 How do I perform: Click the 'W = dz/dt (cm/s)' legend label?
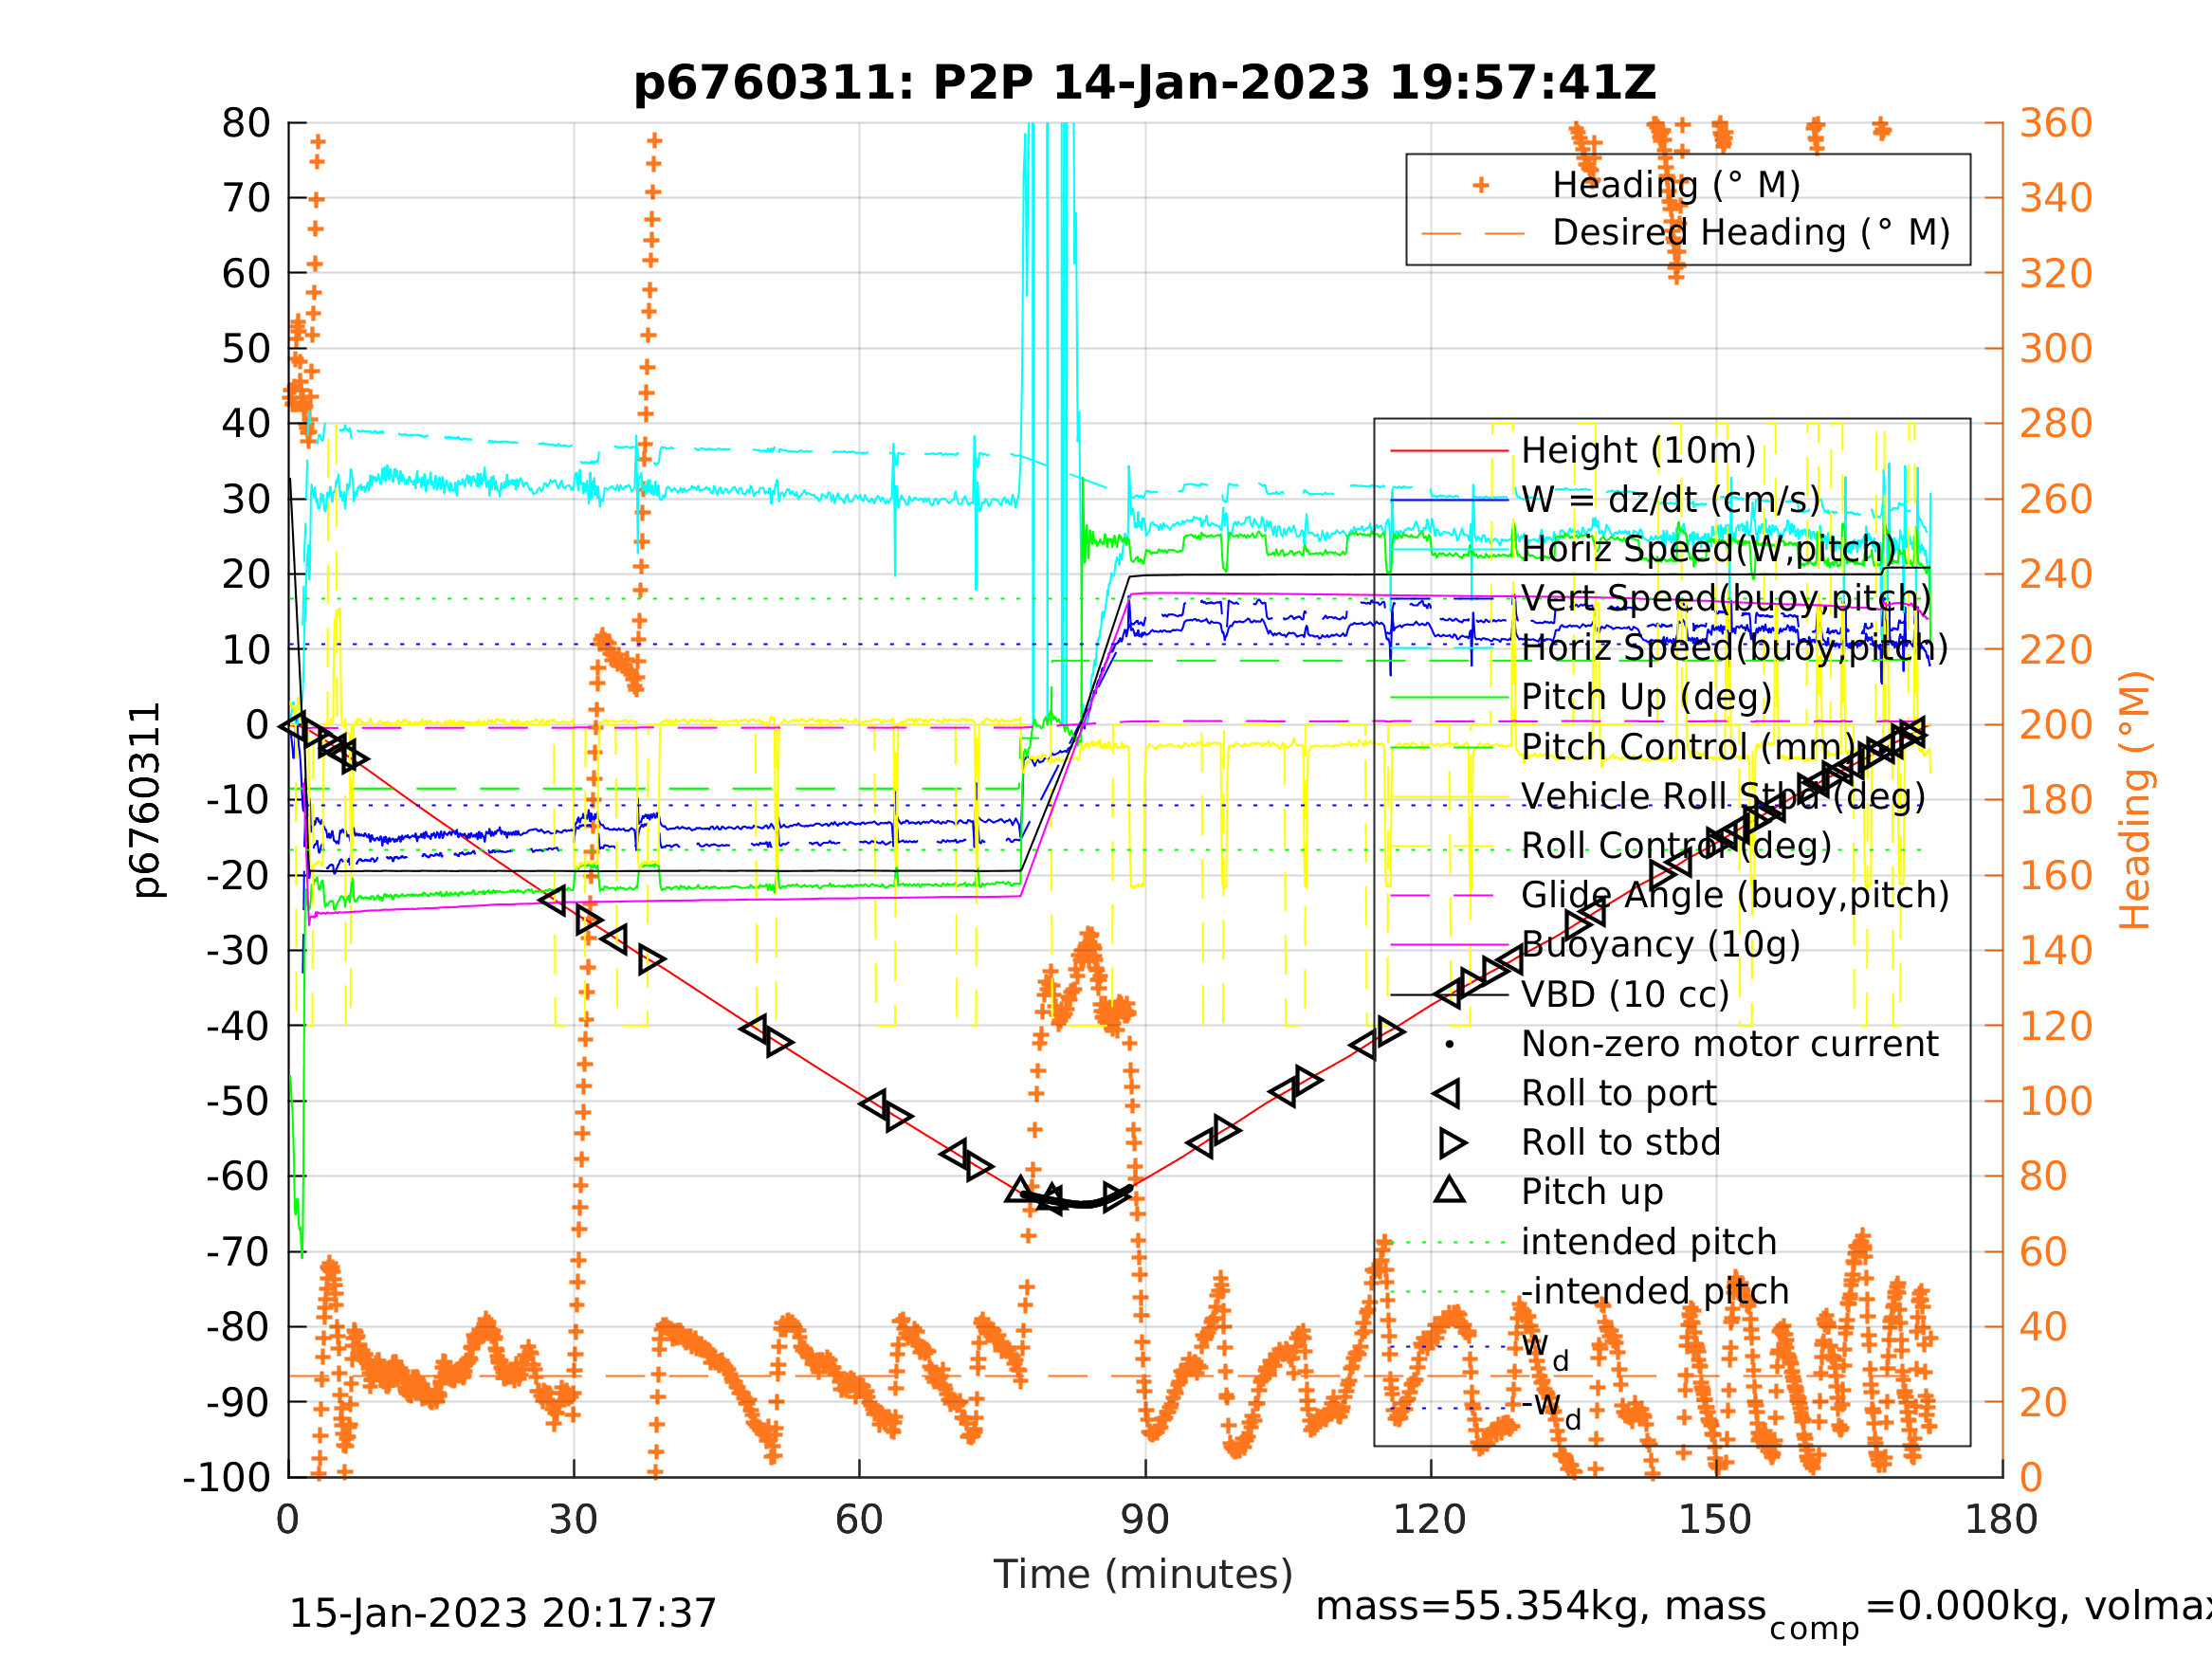(1671, 500)
